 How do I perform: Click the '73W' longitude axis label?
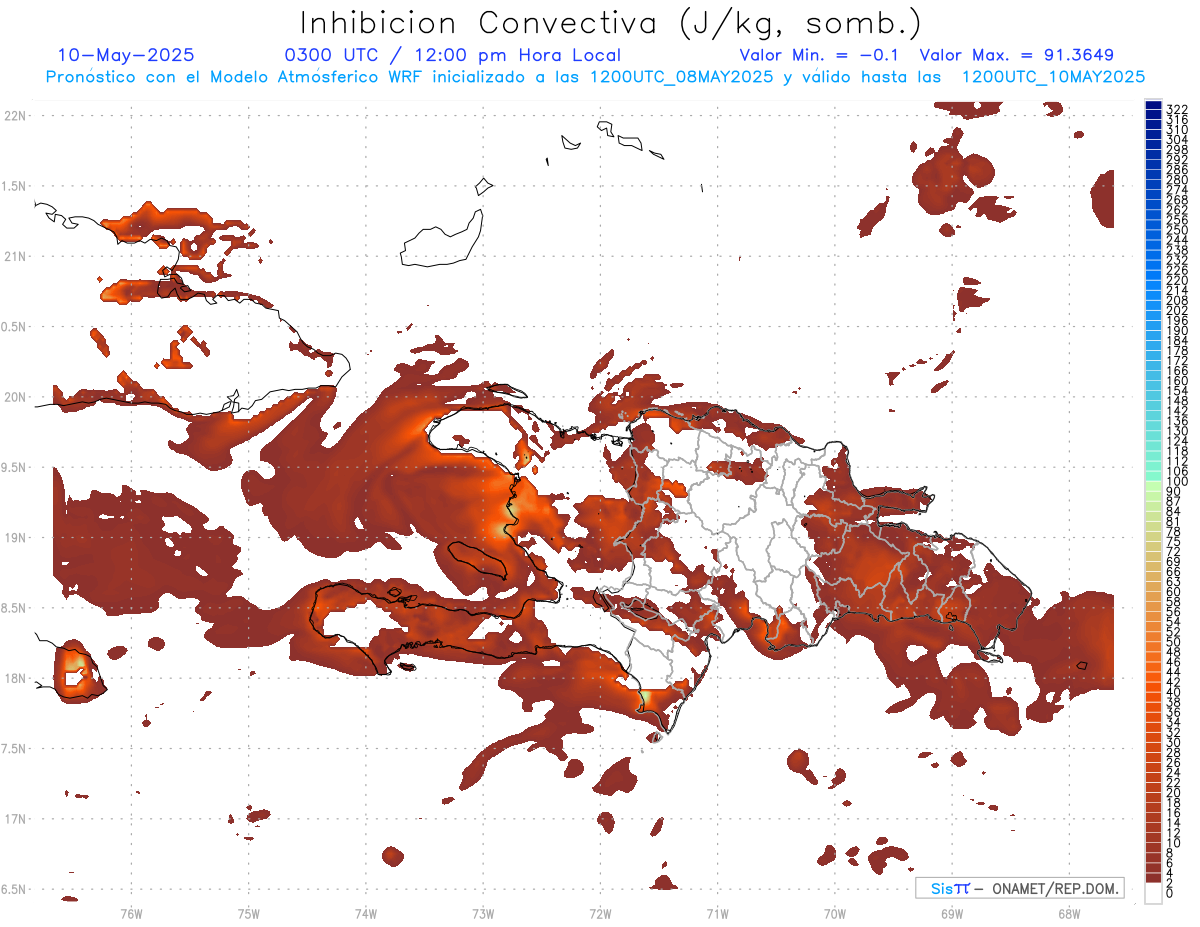tap(483, 913)
